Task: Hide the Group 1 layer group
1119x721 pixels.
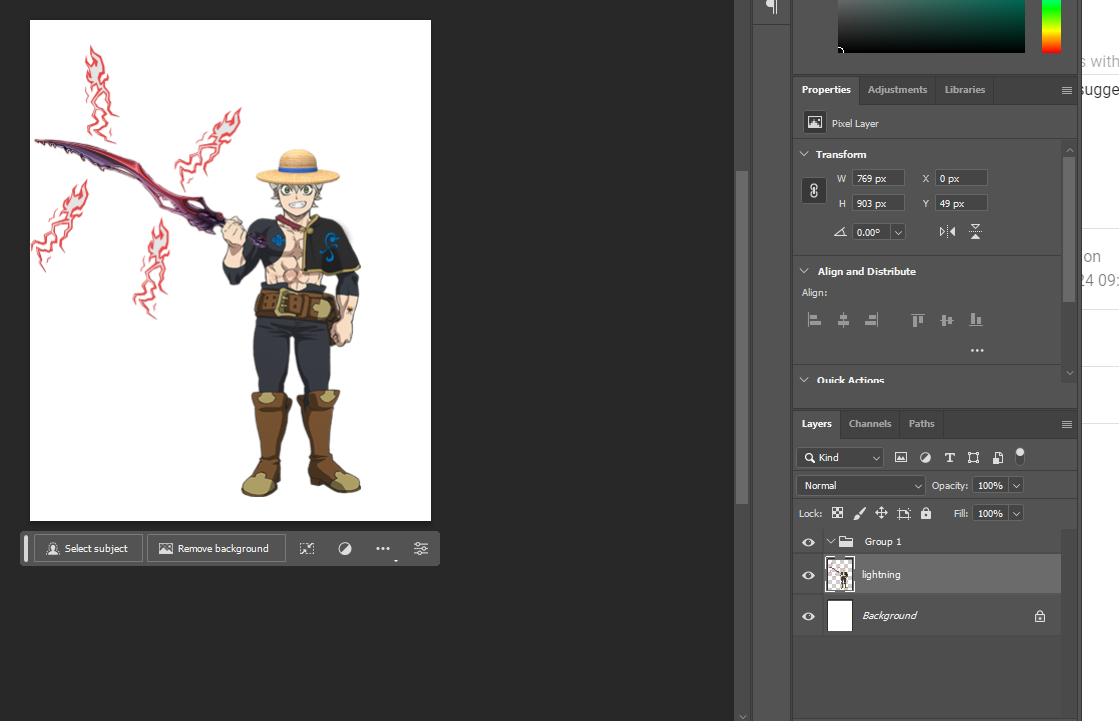Action: (x=809, y=542)
